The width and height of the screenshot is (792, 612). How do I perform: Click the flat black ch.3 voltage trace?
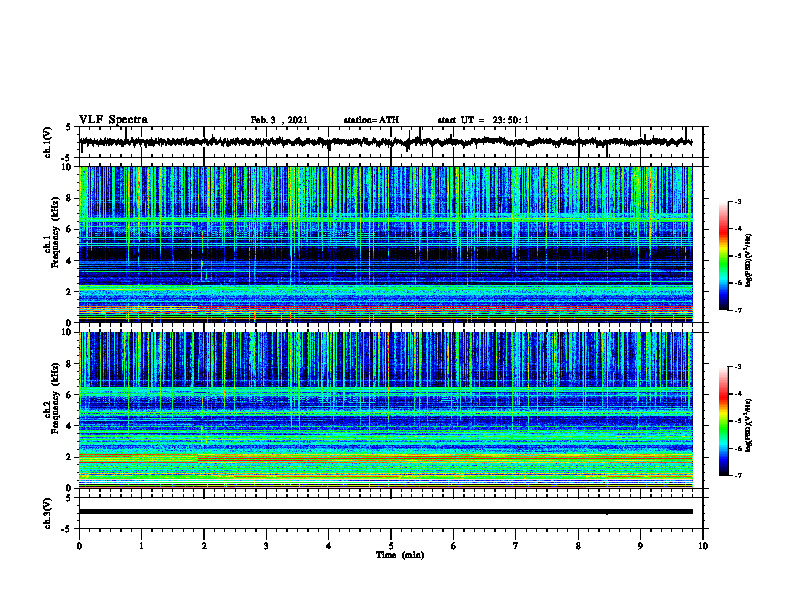(x=385, y=512)
